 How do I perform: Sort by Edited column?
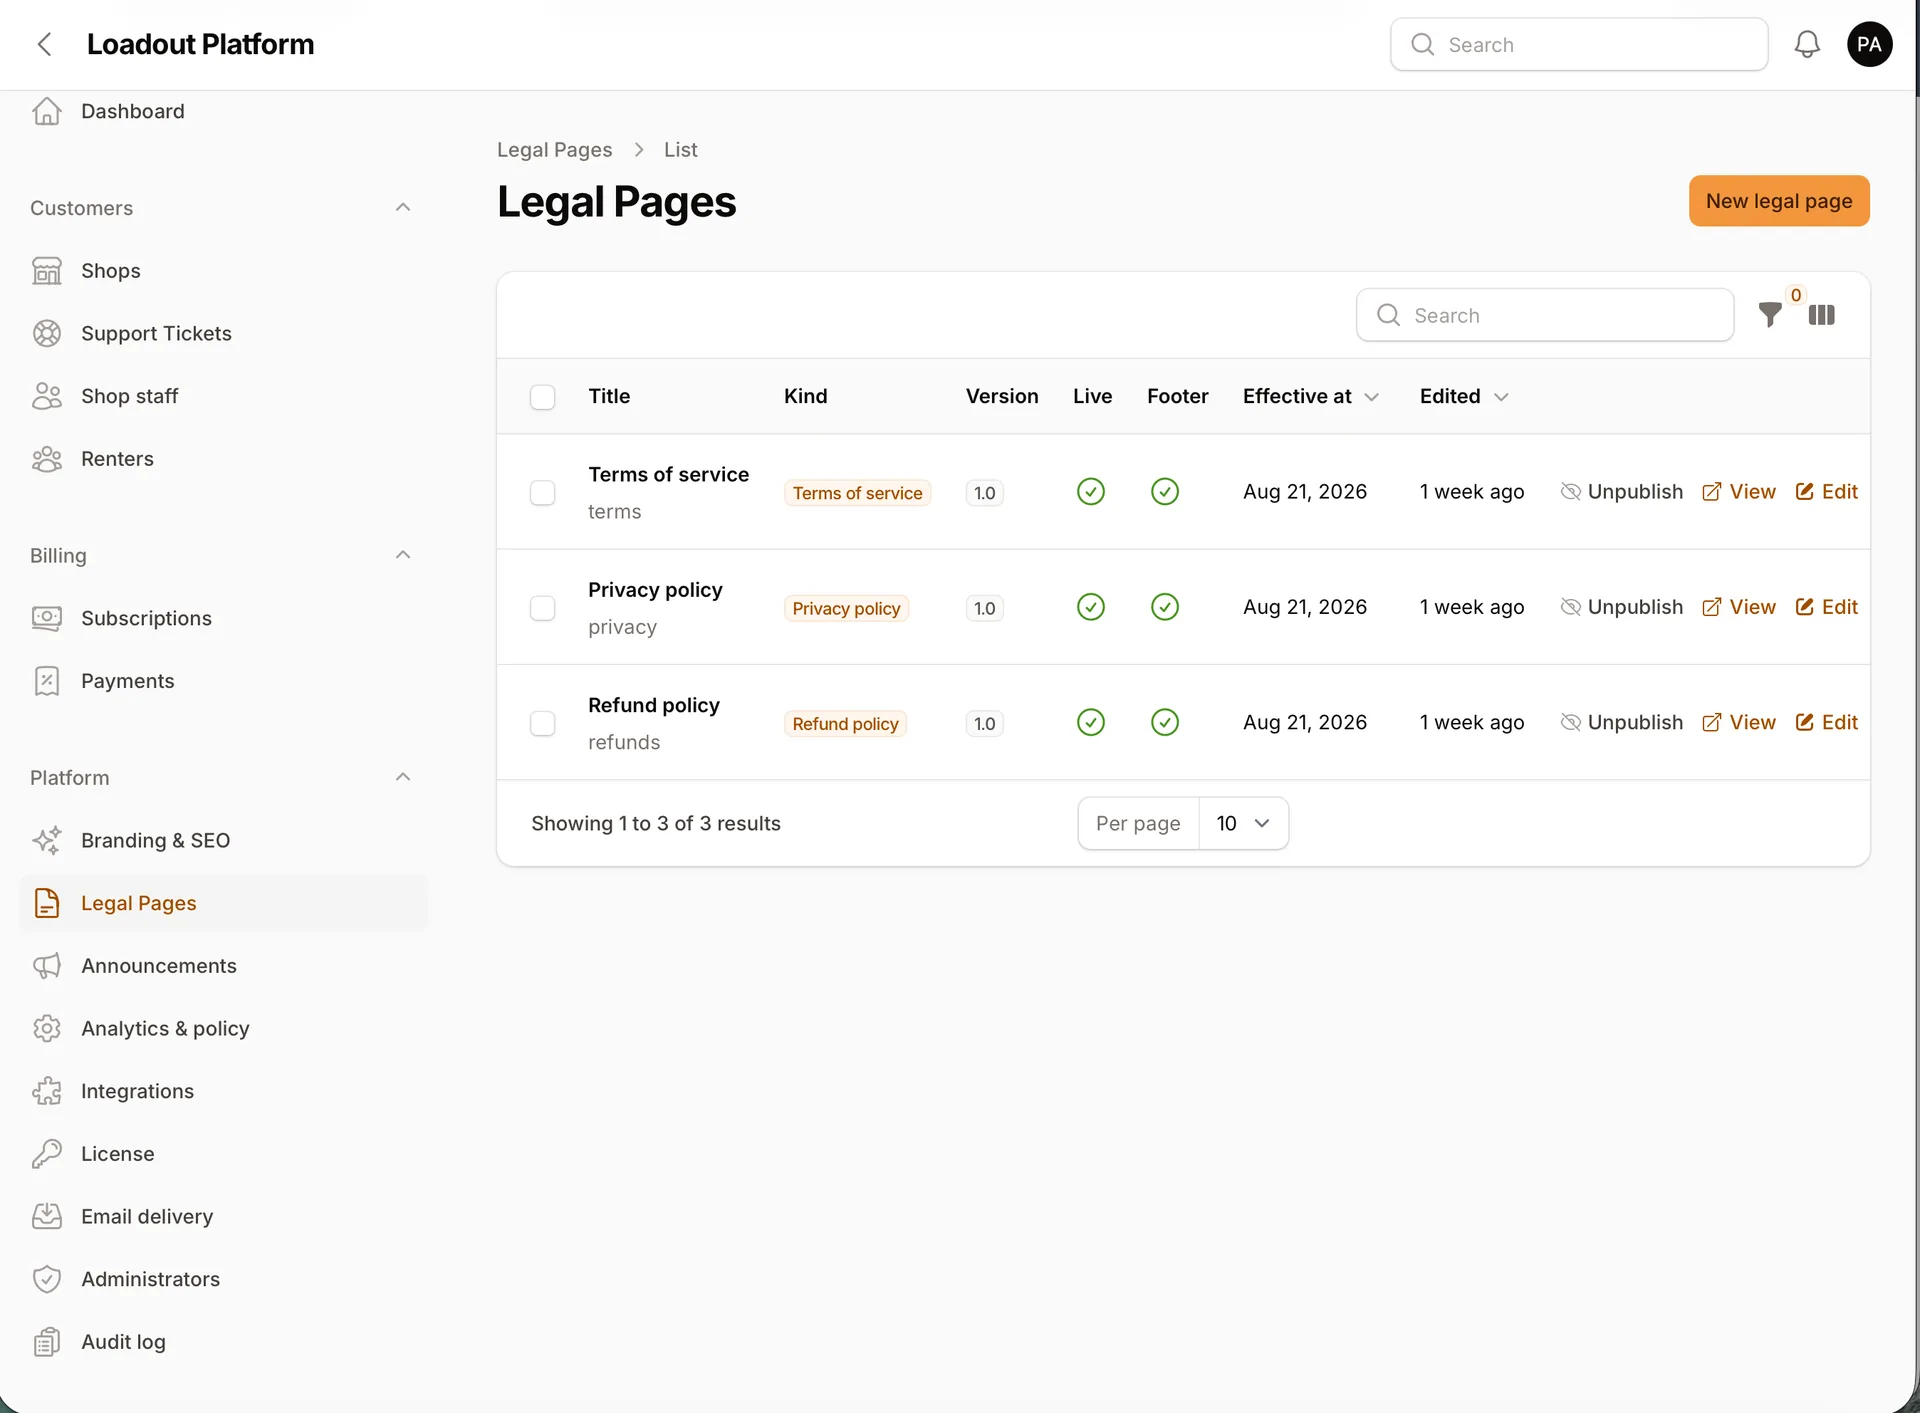[x=1464, y=396]
